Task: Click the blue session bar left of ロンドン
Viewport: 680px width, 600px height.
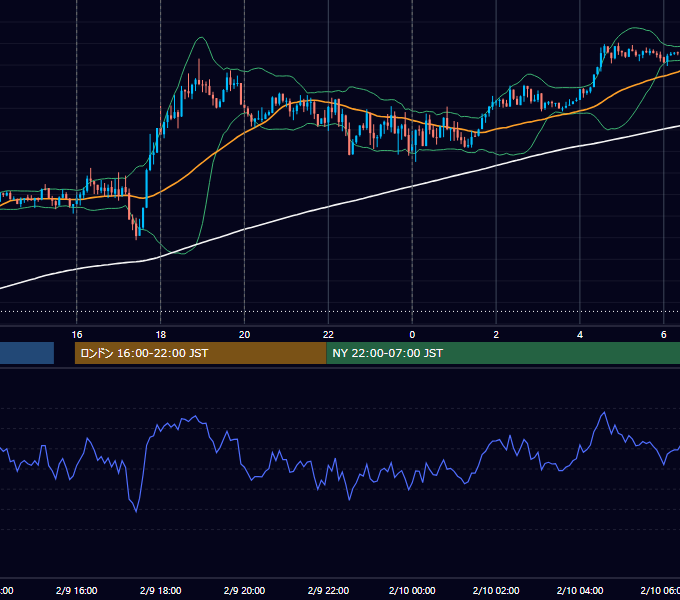Action: point(27,353)
